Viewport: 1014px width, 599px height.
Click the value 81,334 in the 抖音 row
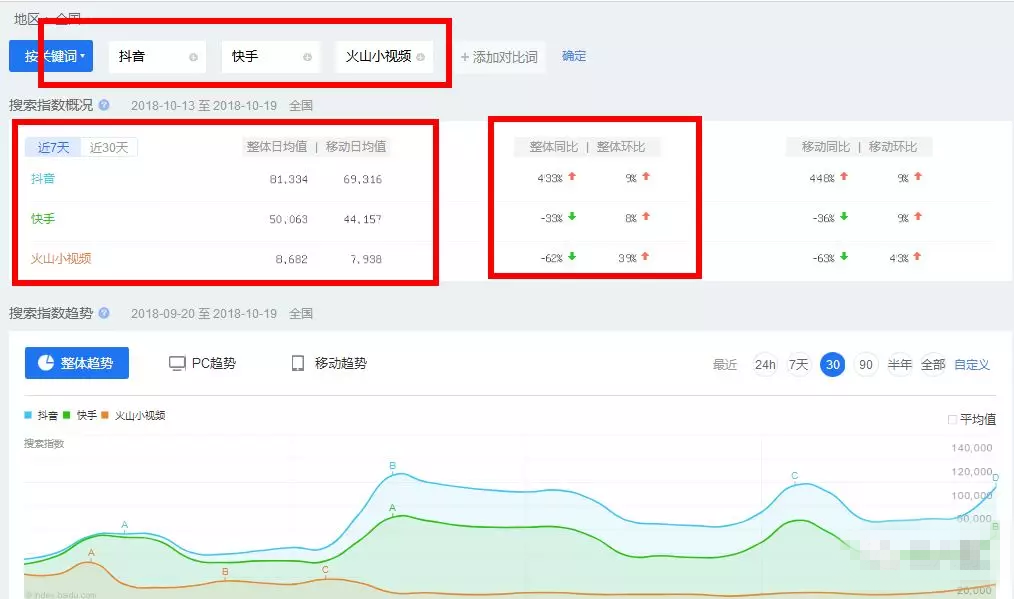[288, 179]
